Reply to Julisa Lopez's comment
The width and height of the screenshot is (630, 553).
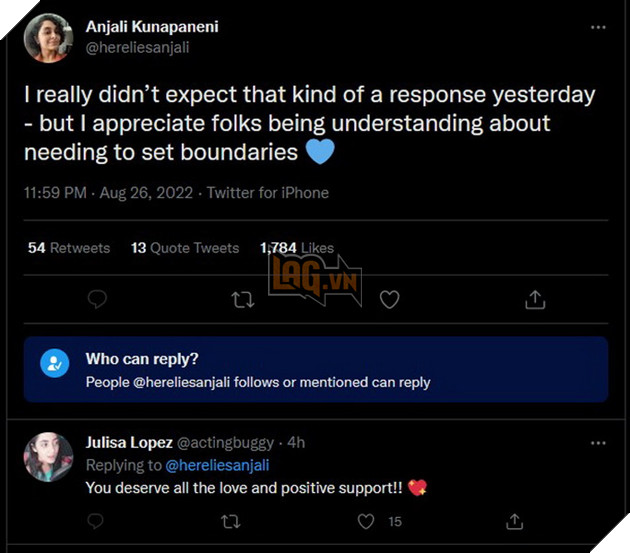(x=97, y=521)
